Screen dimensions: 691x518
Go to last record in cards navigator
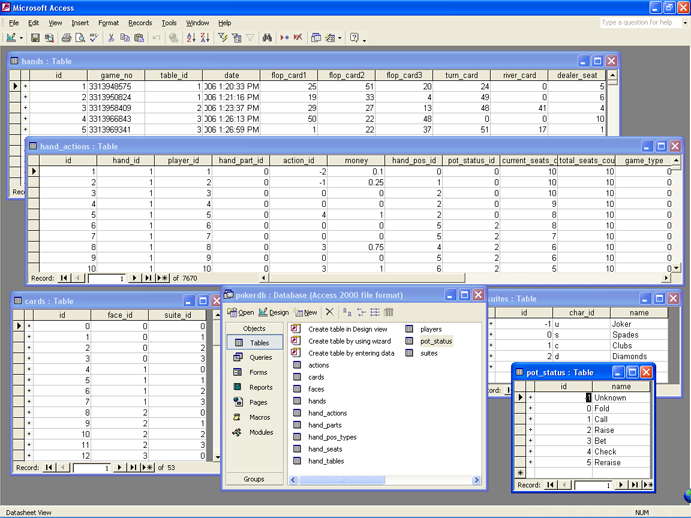[133, 468]
